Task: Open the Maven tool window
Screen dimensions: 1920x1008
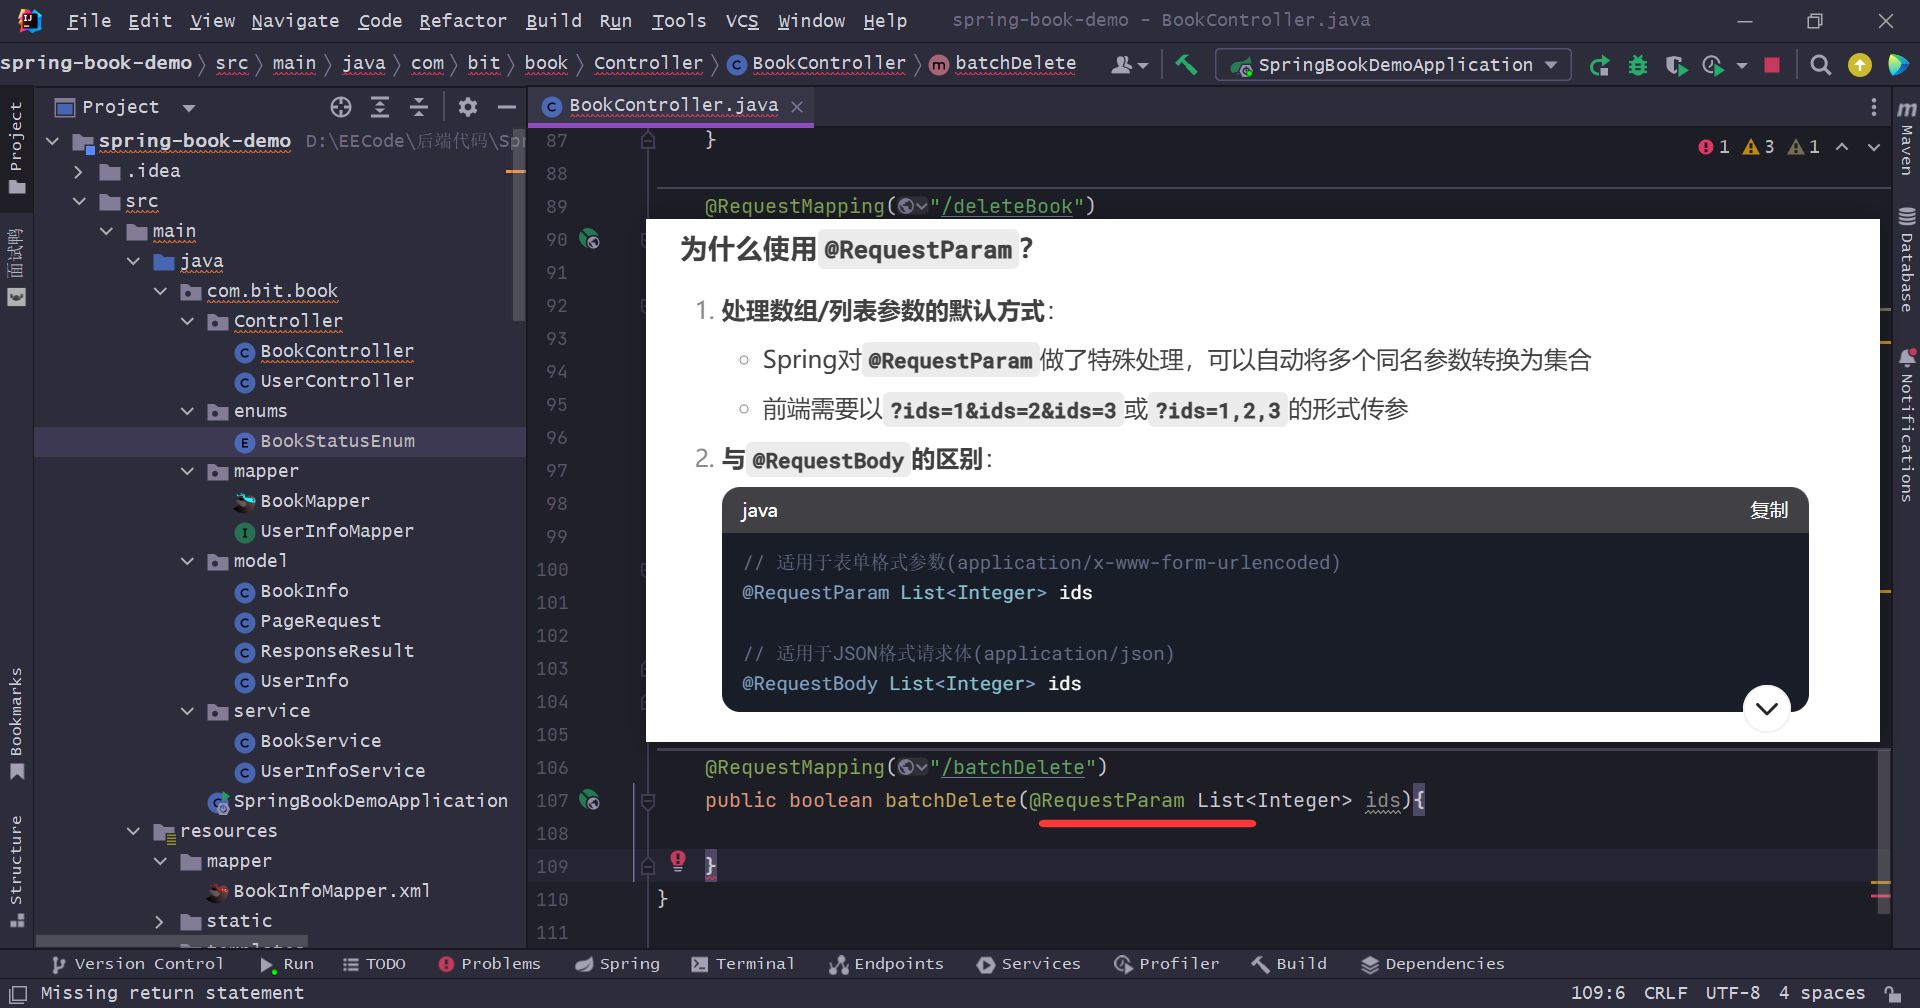Action: pos(1907,138)
